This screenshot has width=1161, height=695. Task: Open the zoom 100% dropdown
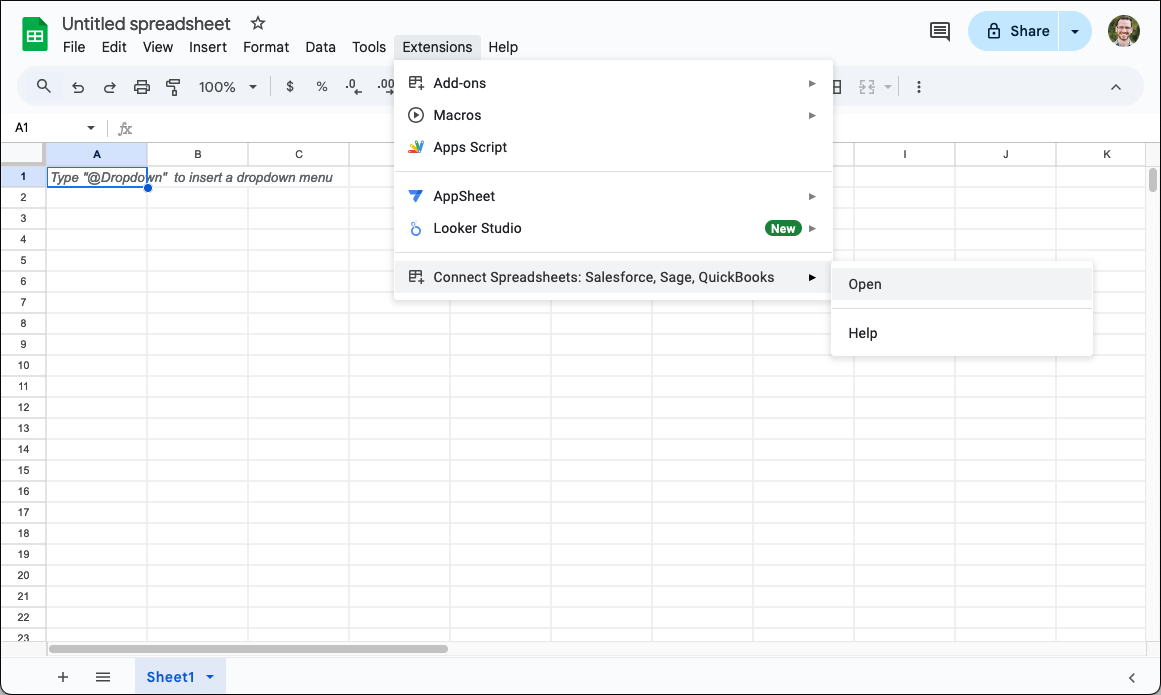click(228, 87)
